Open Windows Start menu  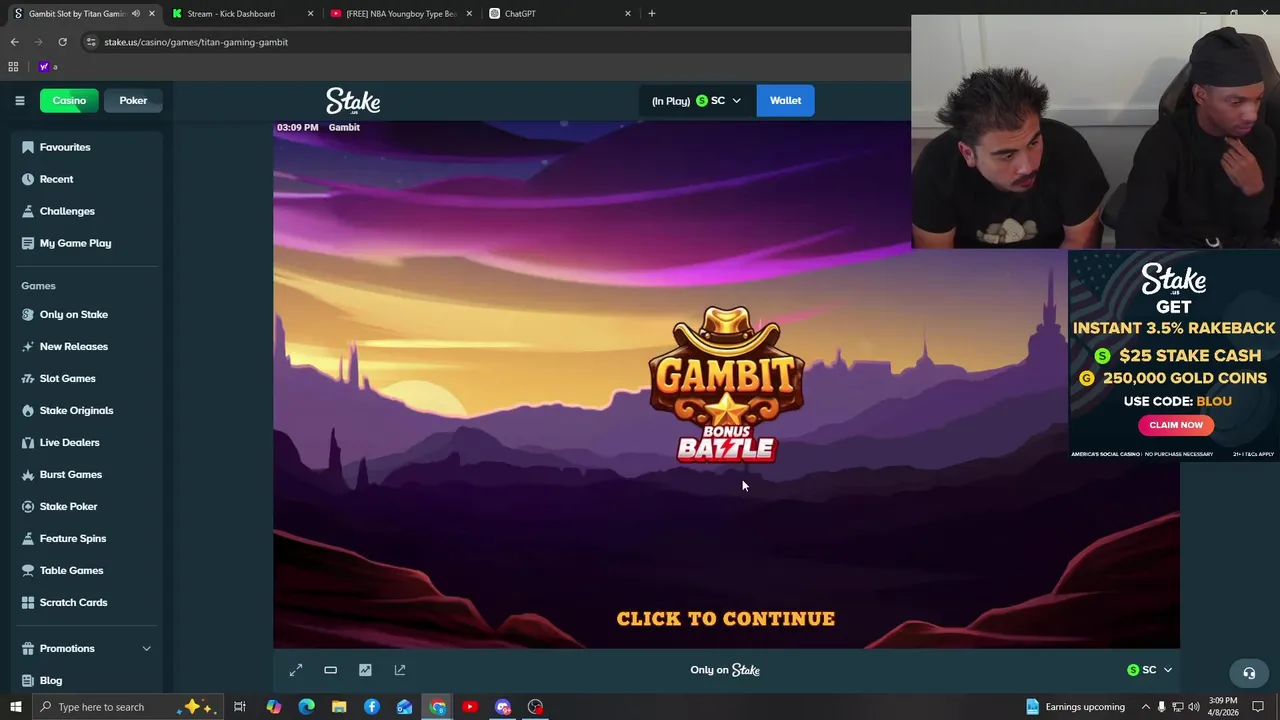click(15, 707)
